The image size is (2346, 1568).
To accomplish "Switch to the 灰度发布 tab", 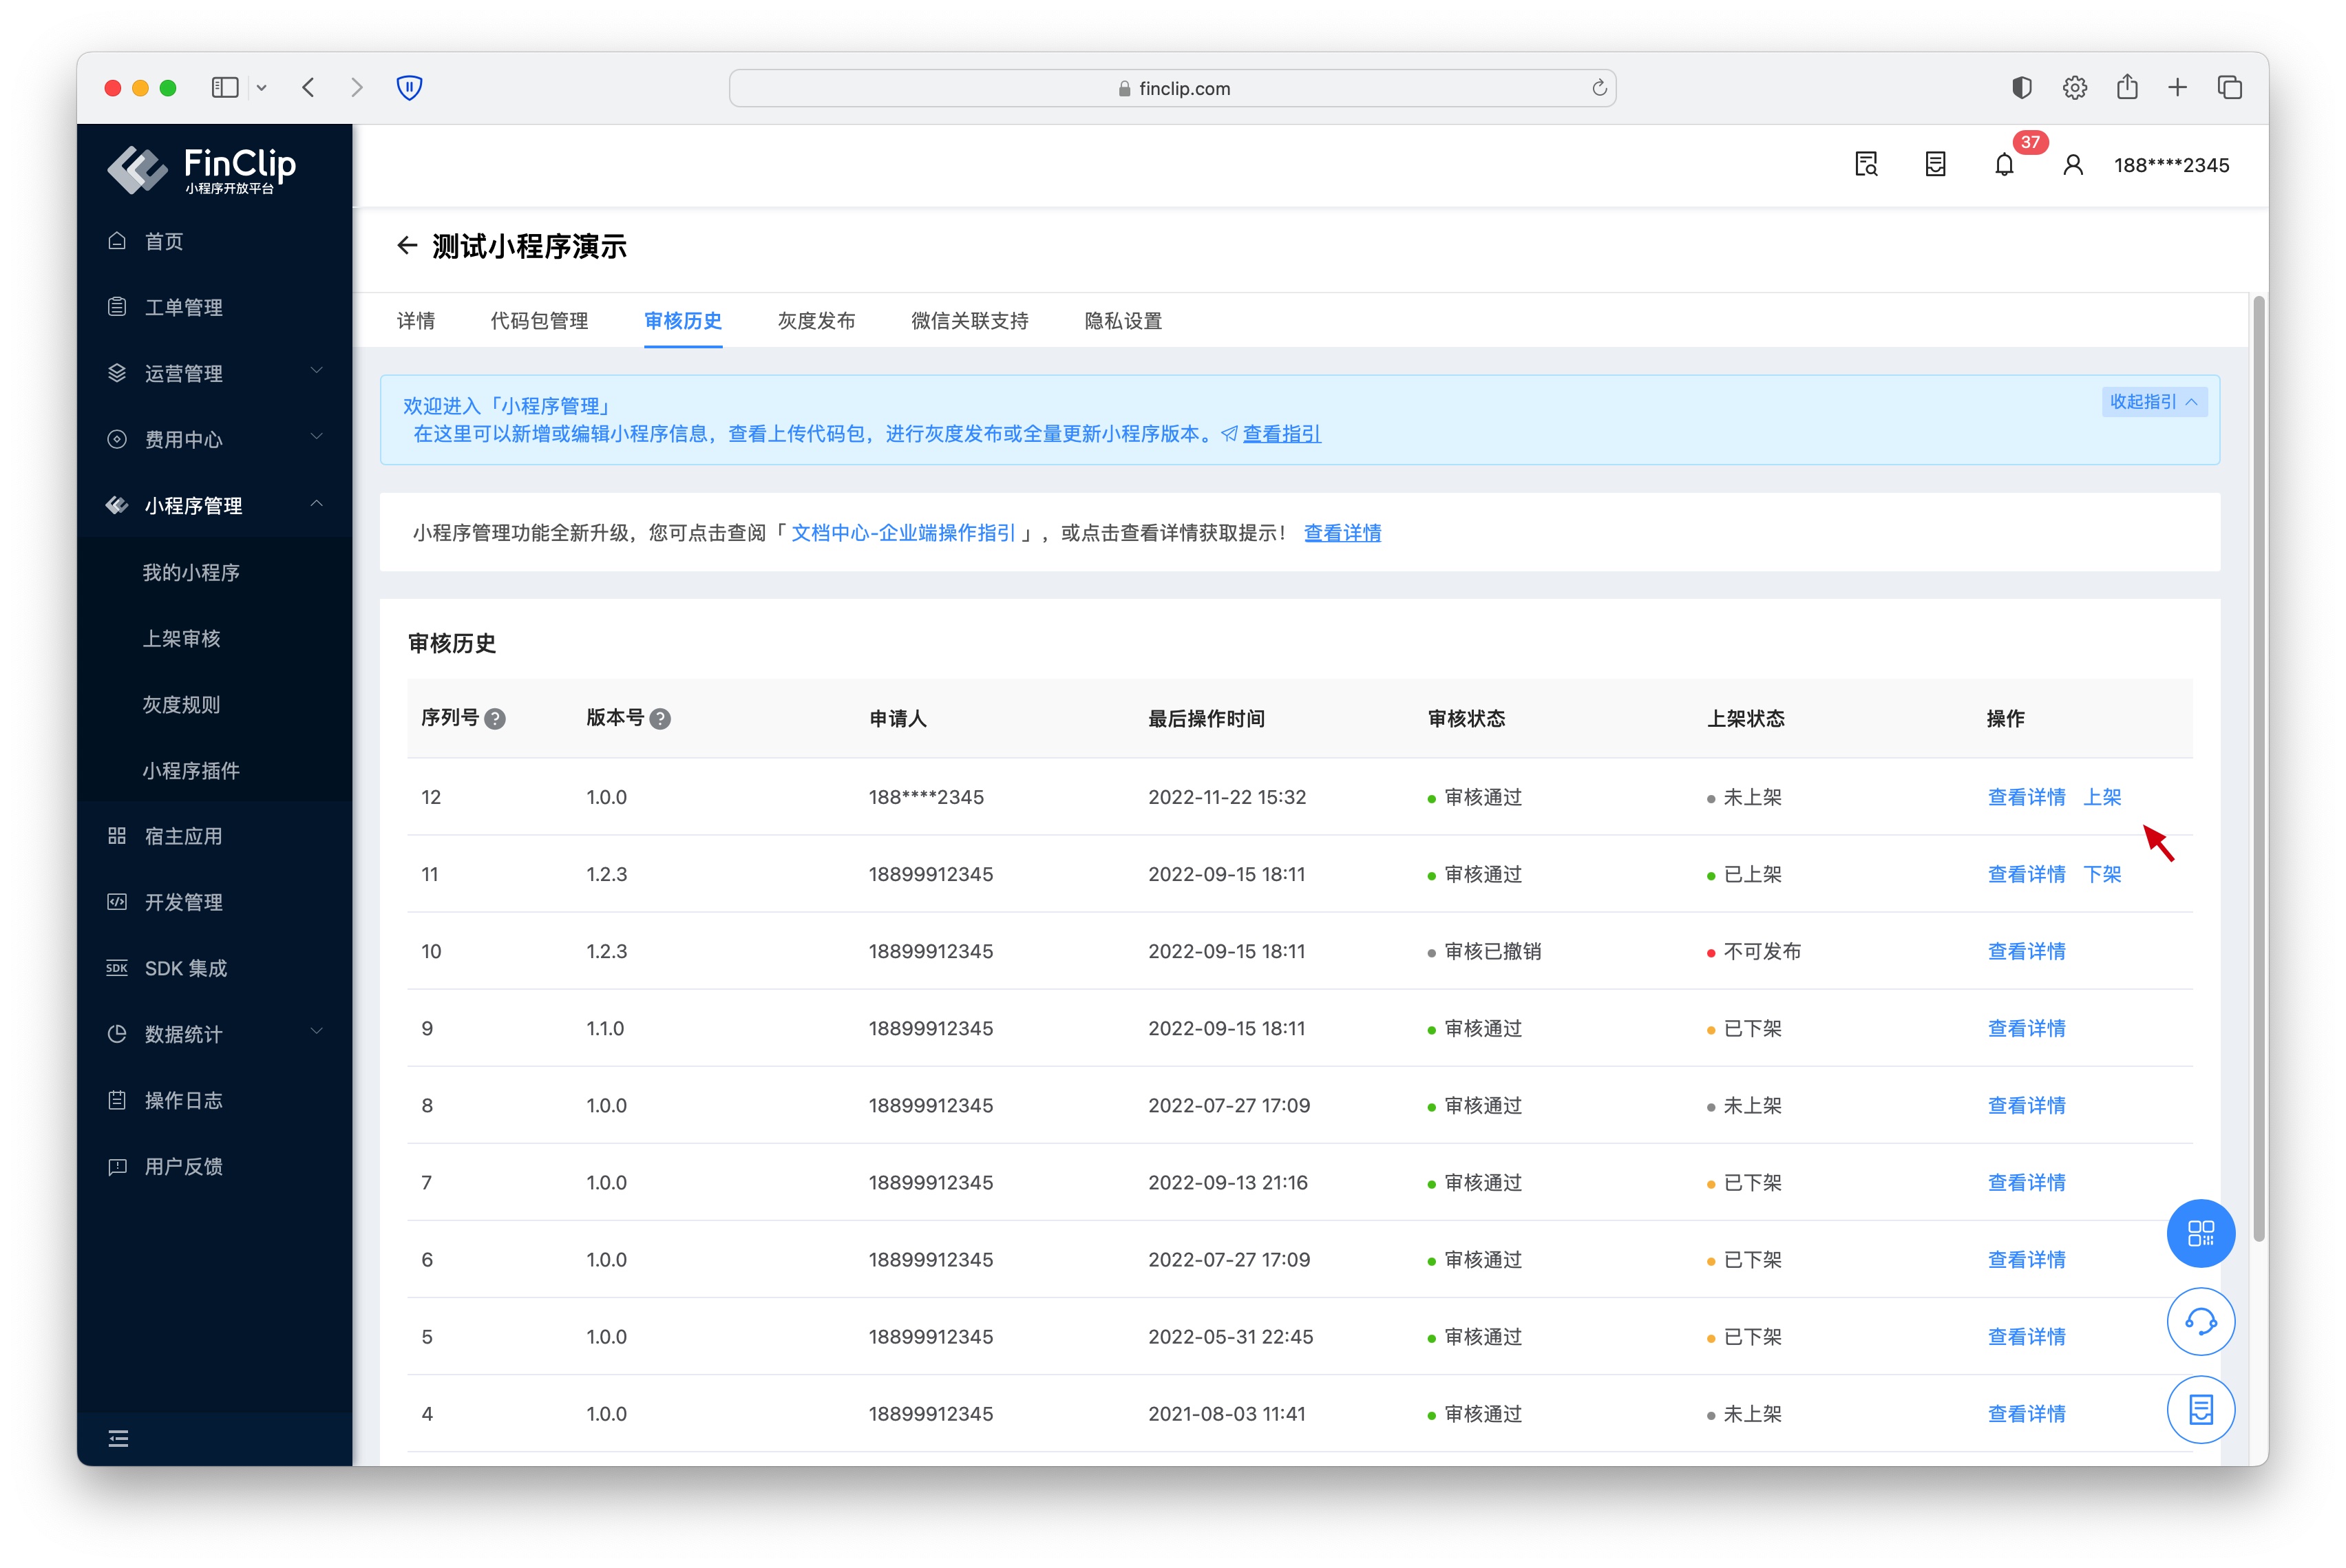I will [x=816, y=321].
